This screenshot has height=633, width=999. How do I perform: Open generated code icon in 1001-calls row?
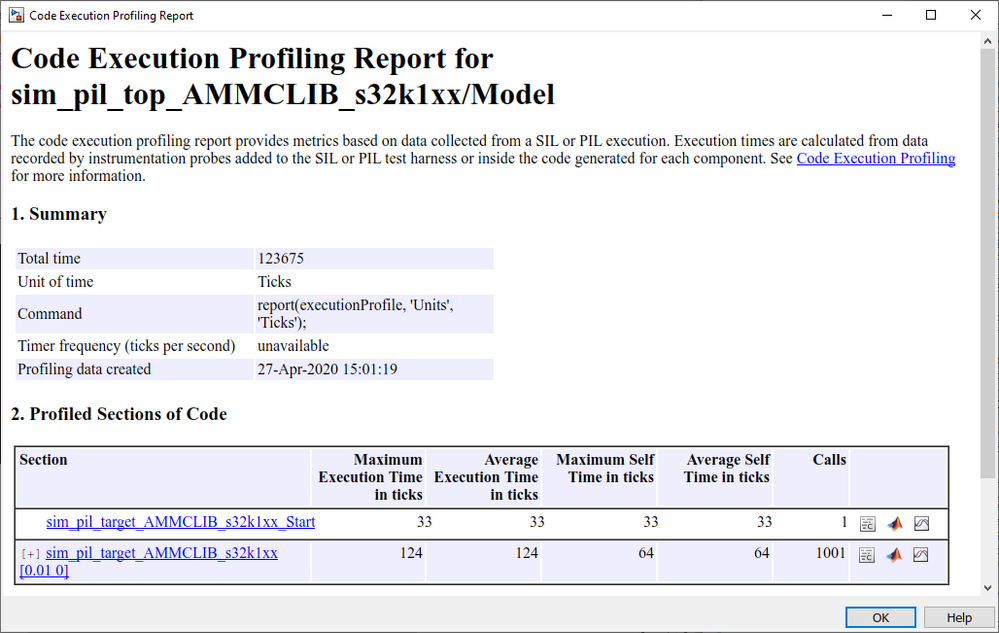[866, 555]
